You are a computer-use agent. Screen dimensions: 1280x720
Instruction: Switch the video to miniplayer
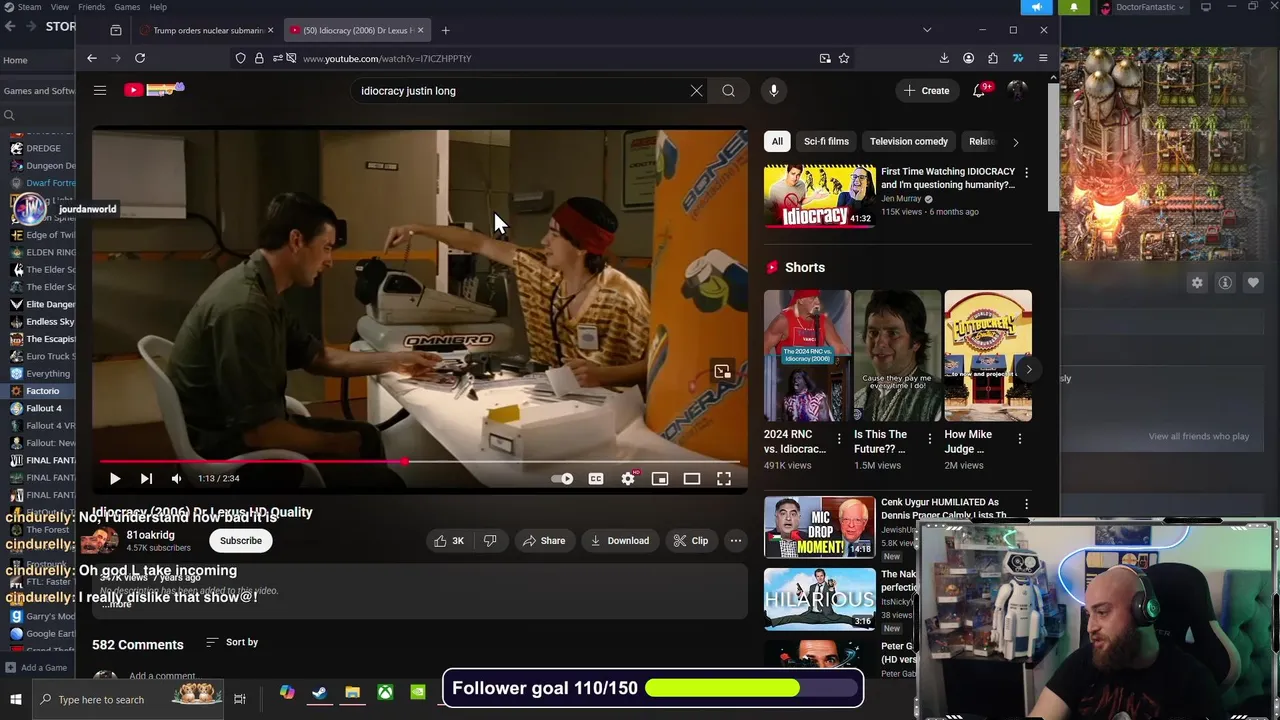pos(660,479)
